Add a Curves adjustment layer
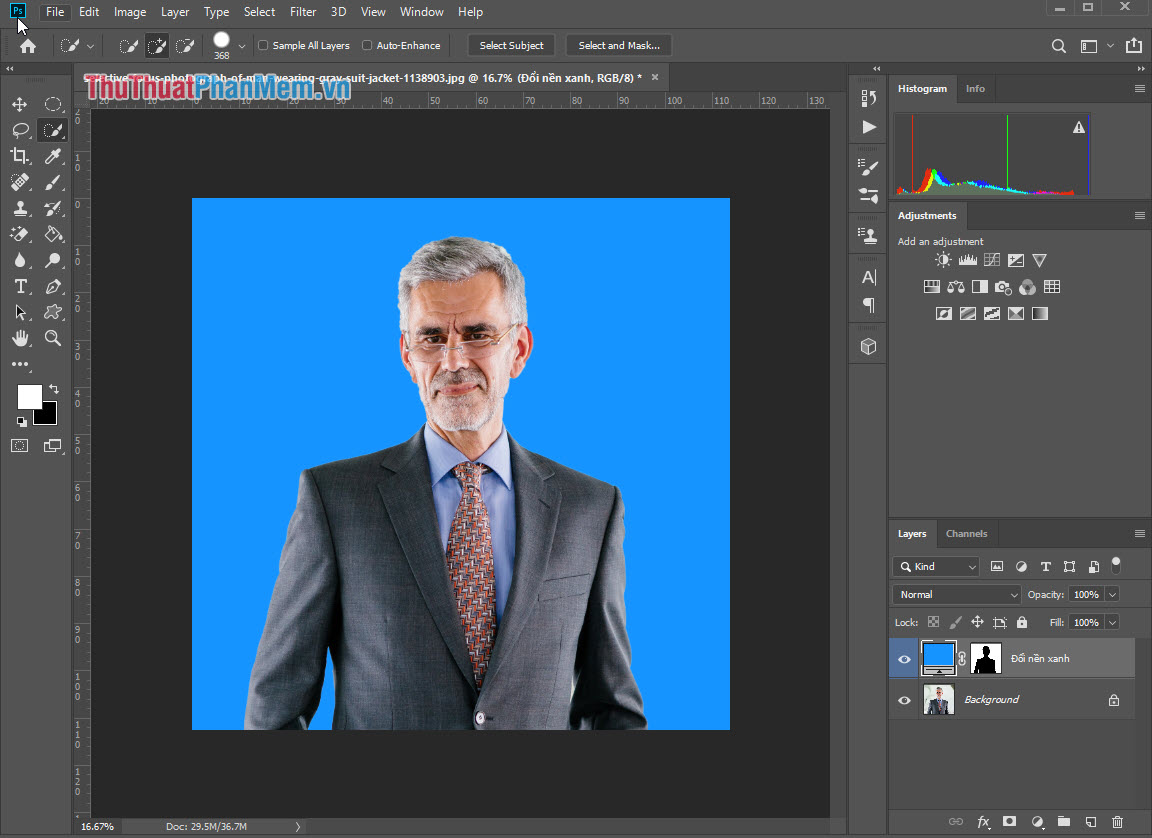 coord(991,259)
